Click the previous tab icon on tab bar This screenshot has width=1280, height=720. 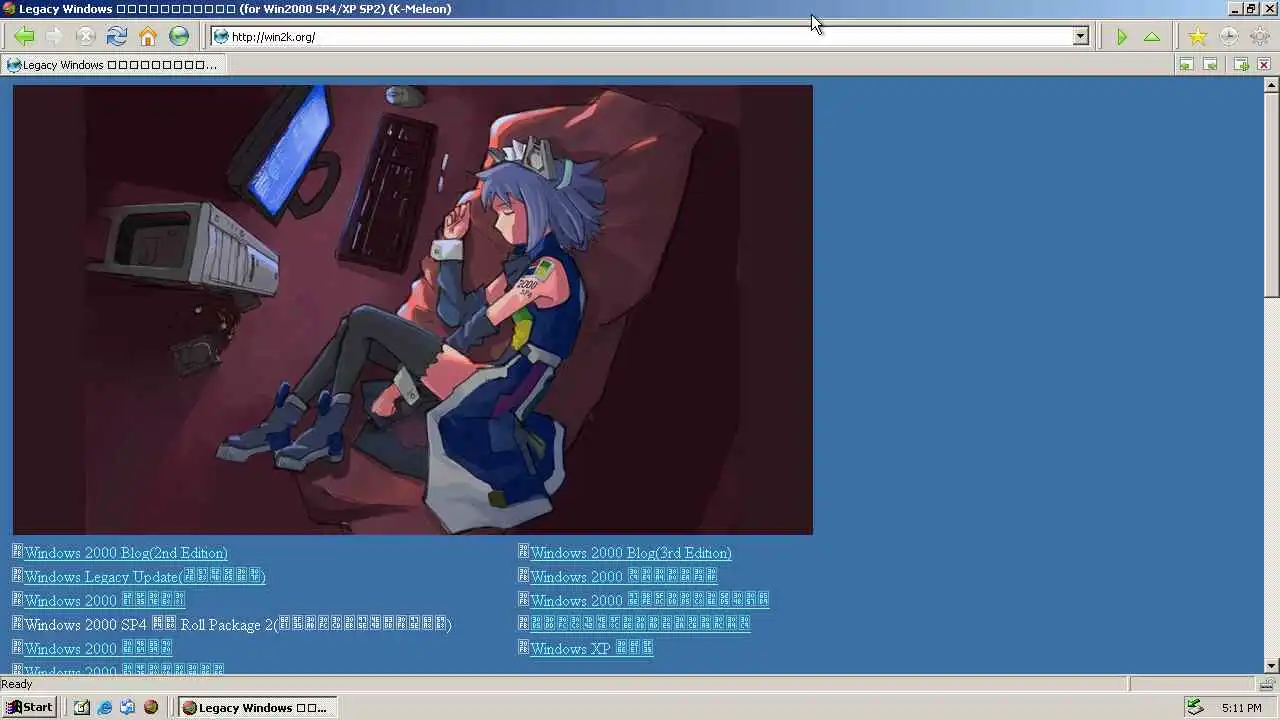click(x=1186, y=65)
